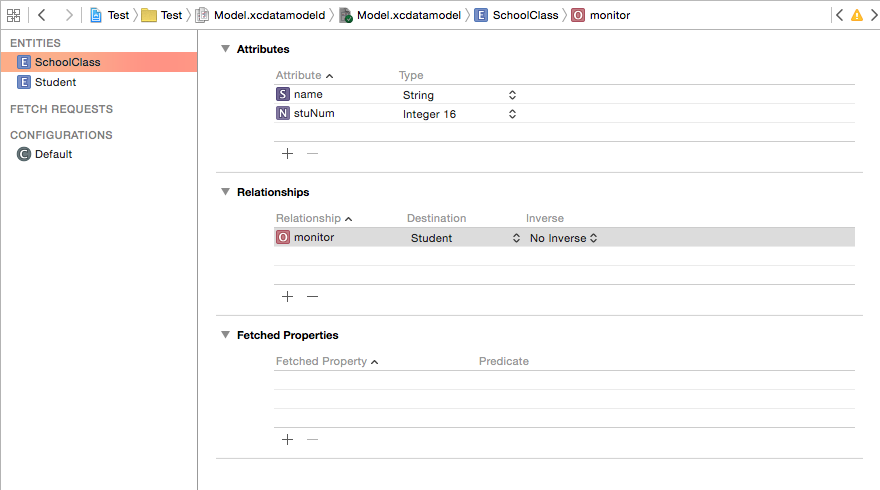
Task: Click the warning triangle issue icon
Action: click(x=857, y=15)
